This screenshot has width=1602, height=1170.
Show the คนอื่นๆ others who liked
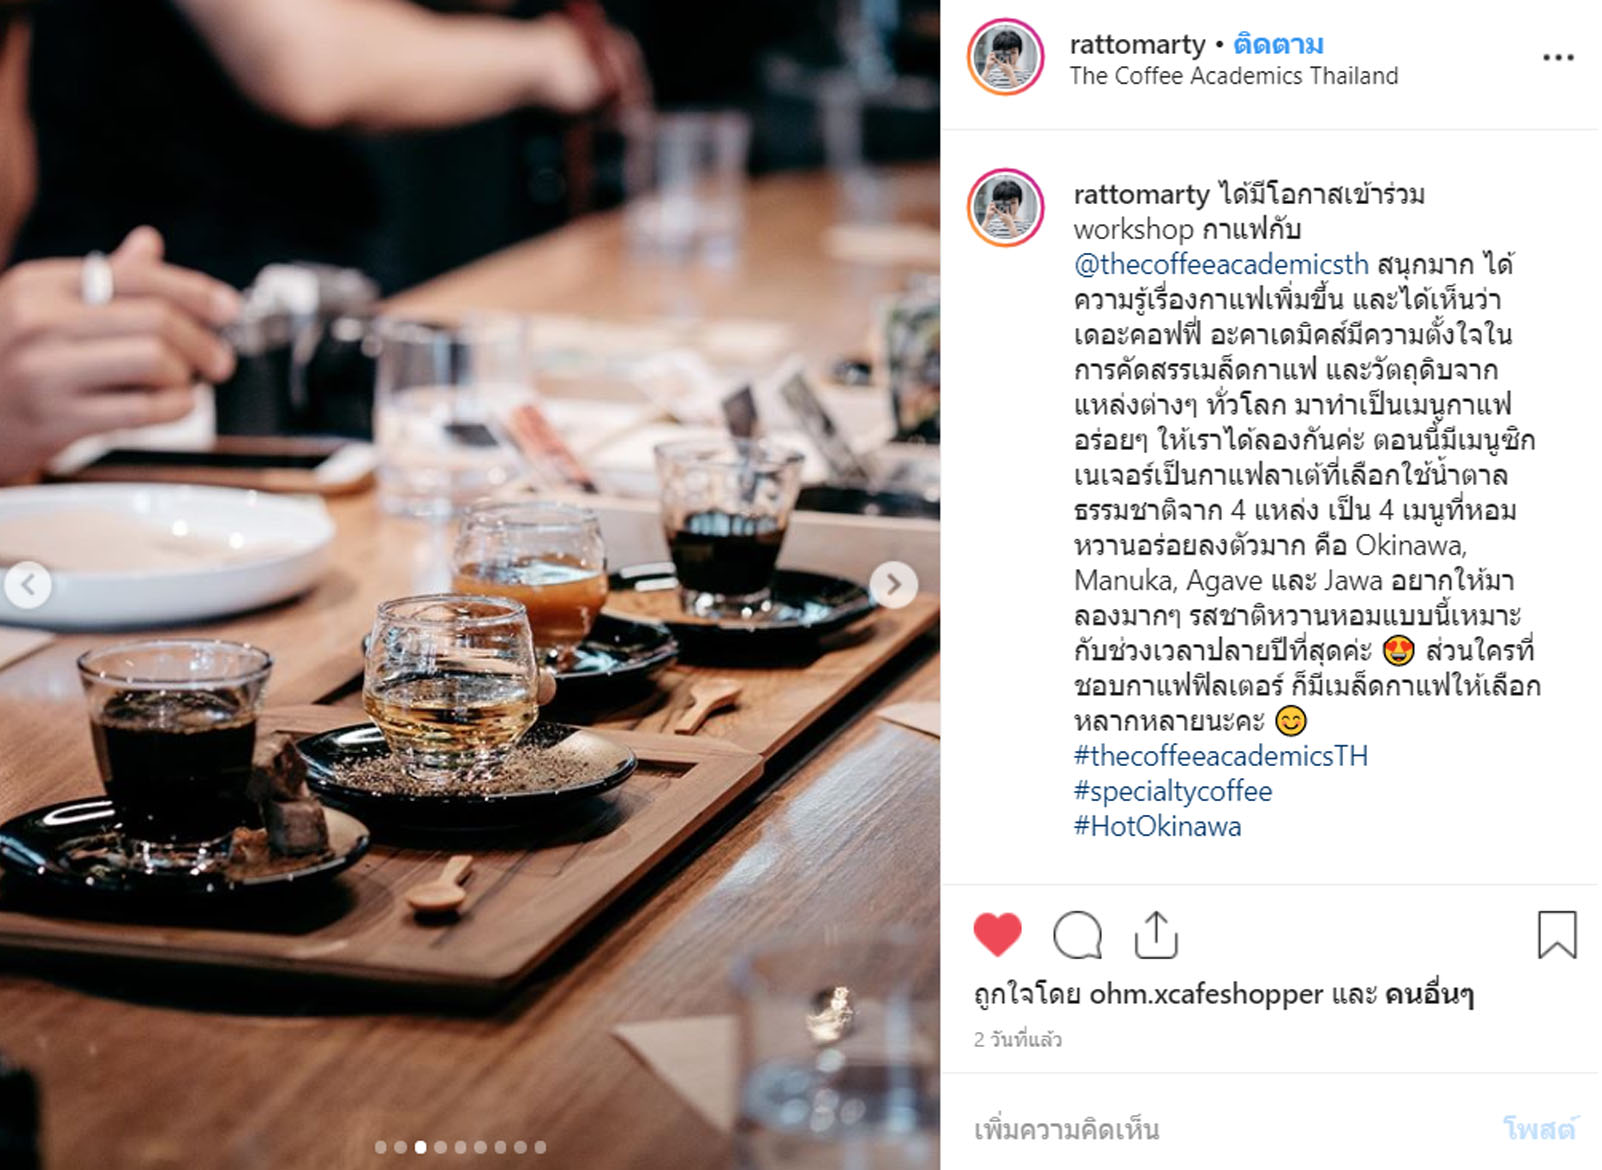1428,994
